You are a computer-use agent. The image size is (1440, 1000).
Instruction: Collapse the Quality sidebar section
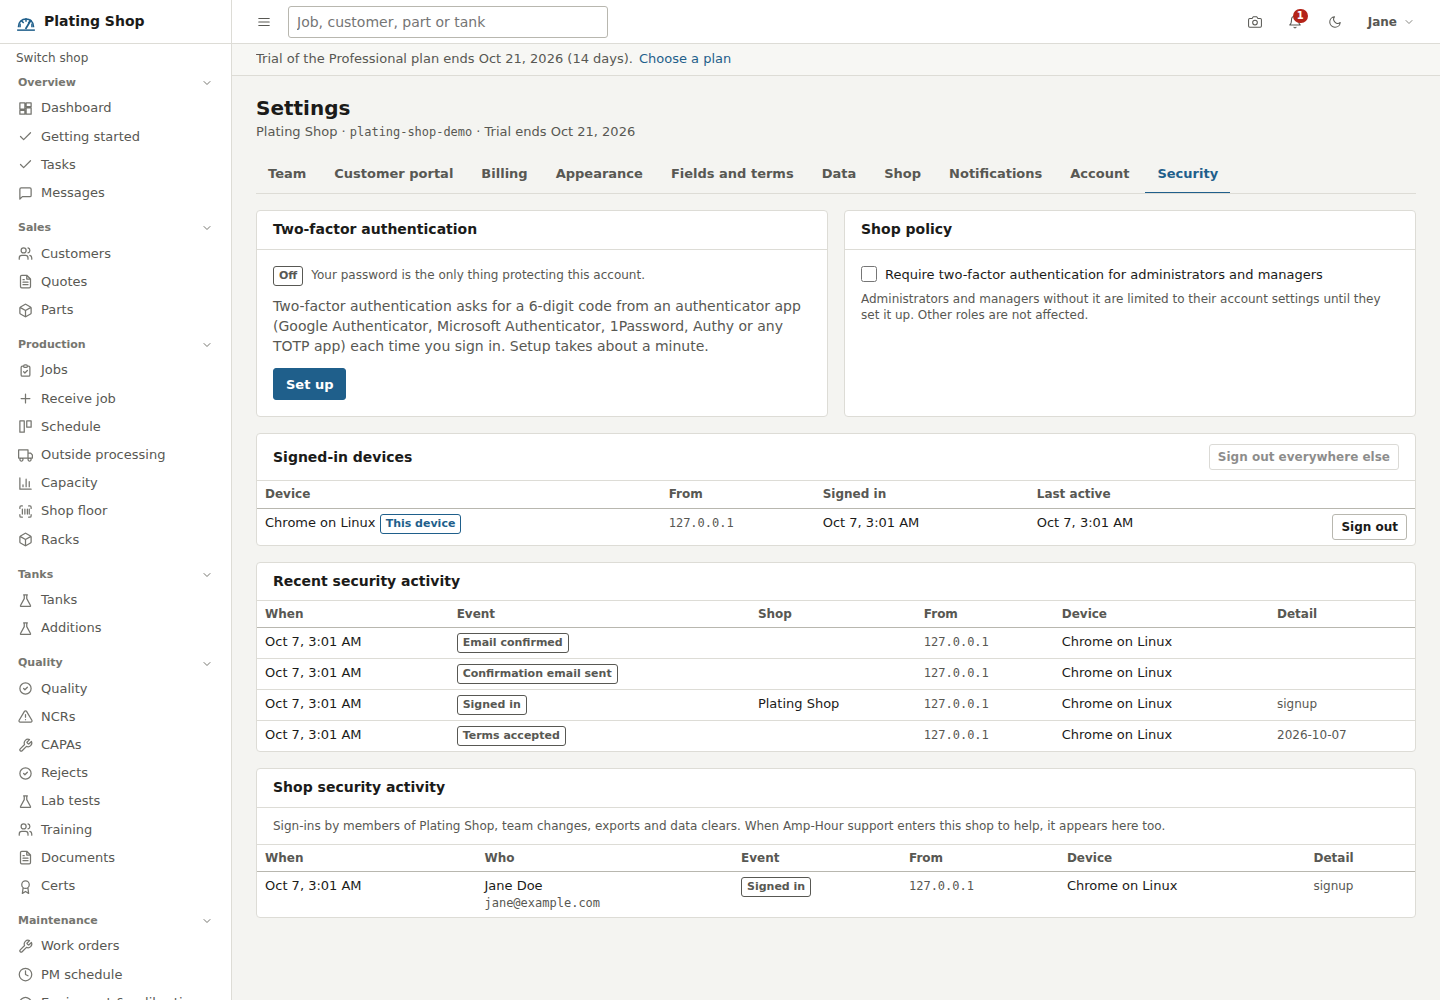coord(207,663)
